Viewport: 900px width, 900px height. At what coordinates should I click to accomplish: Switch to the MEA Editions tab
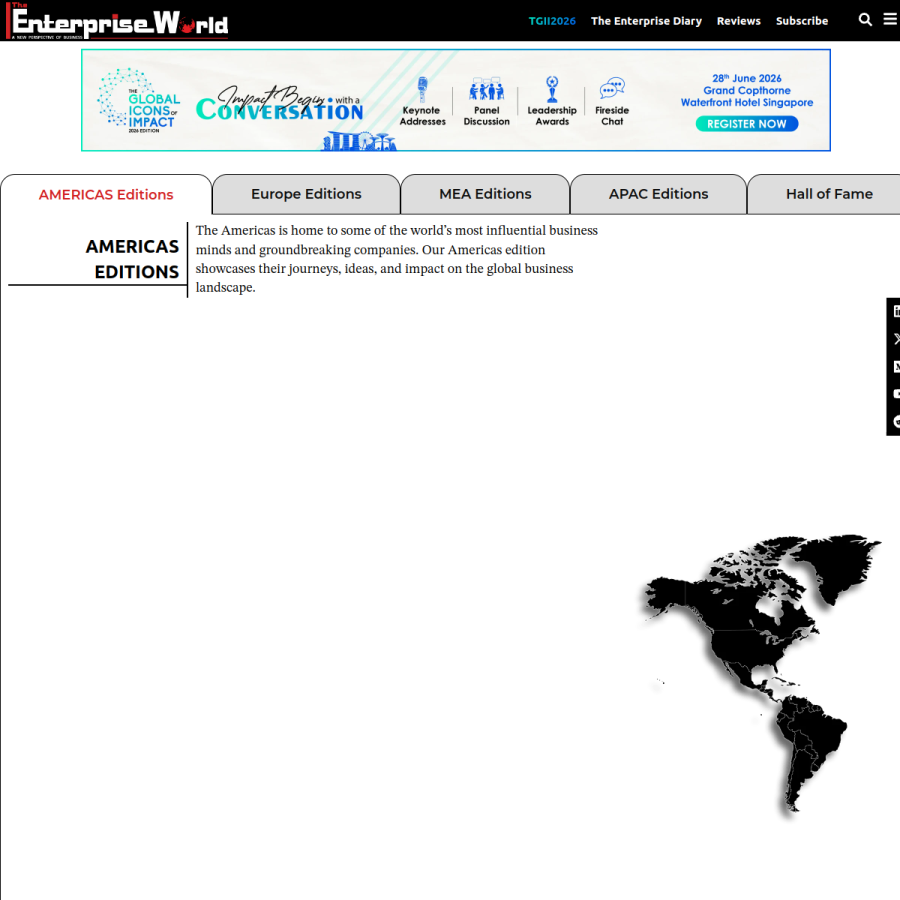click(x=486, y=194)
